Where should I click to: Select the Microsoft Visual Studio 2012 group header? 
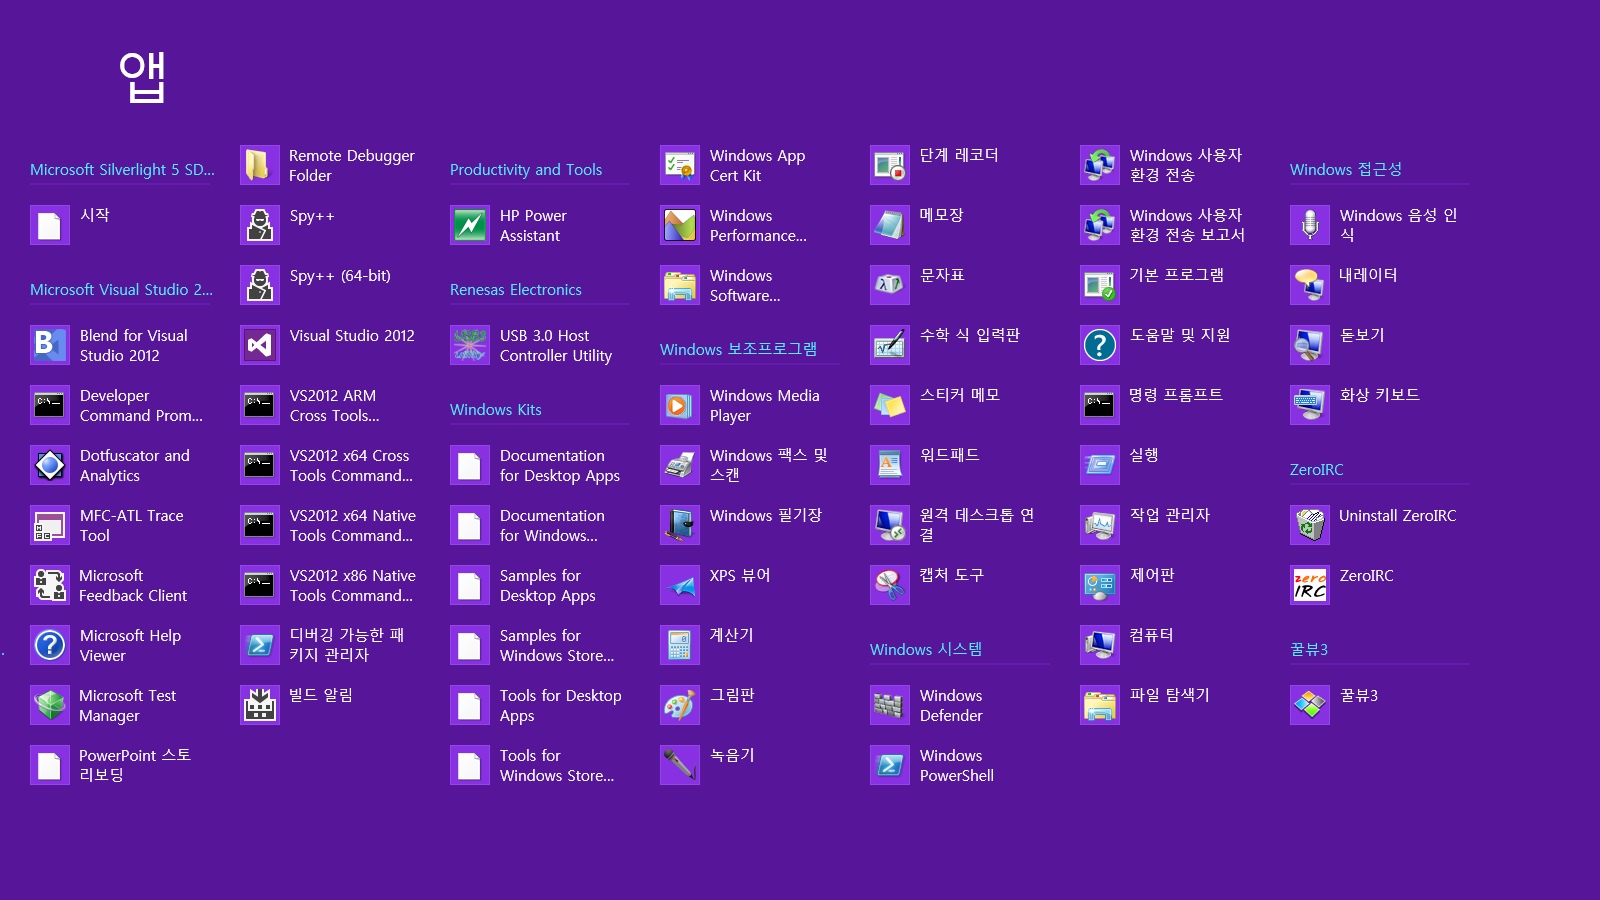pos(121,290)
